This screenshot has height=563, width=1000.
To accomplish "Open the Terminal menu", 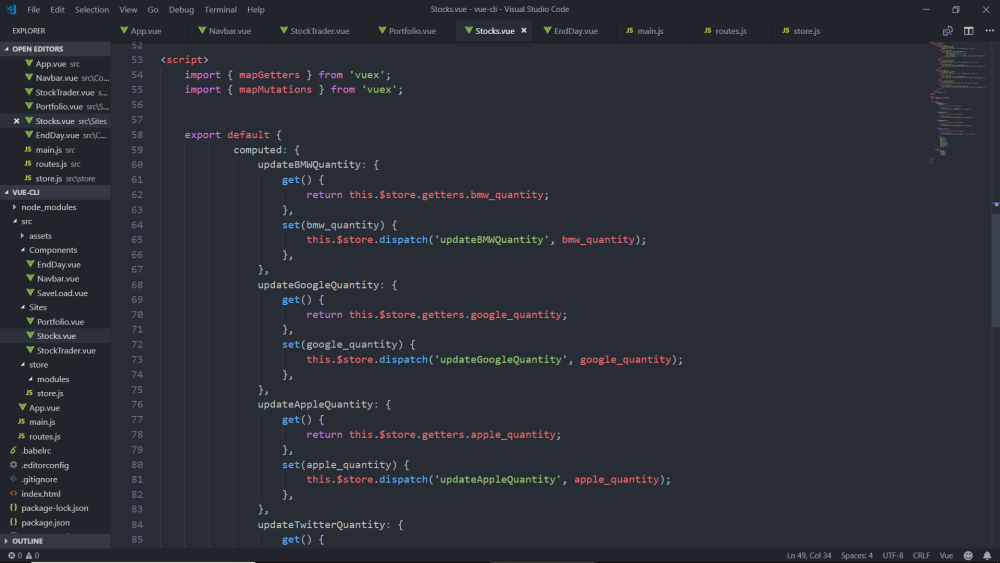I will click(x=220, y=9).
